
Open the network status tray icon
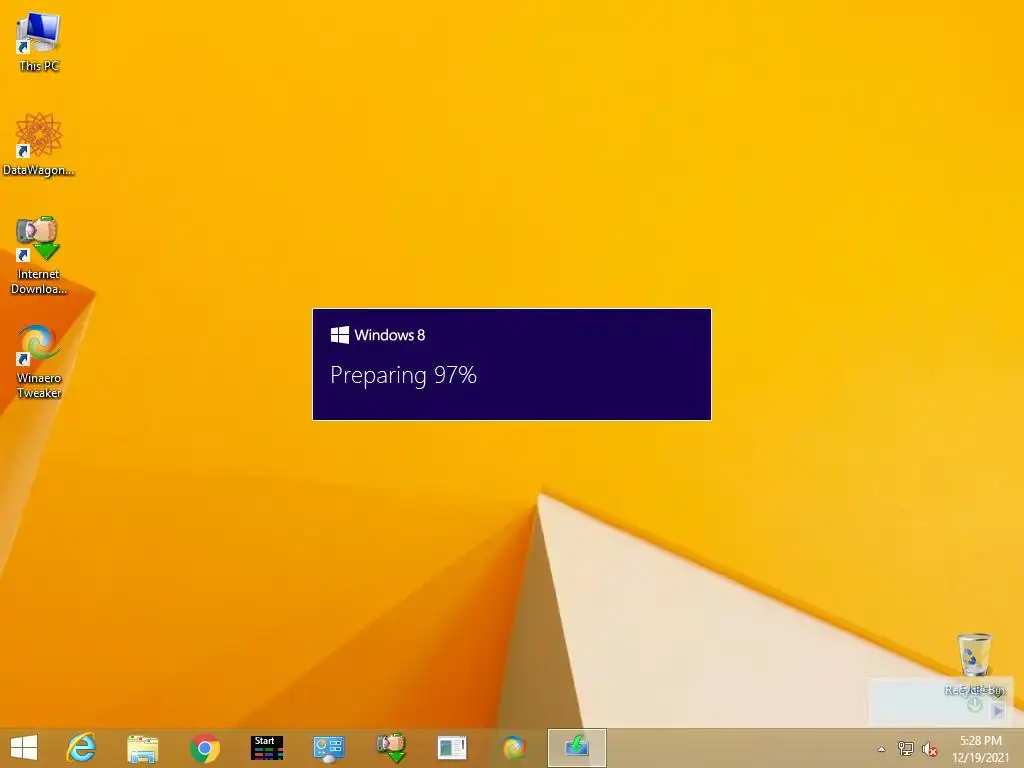pos(906,749)
